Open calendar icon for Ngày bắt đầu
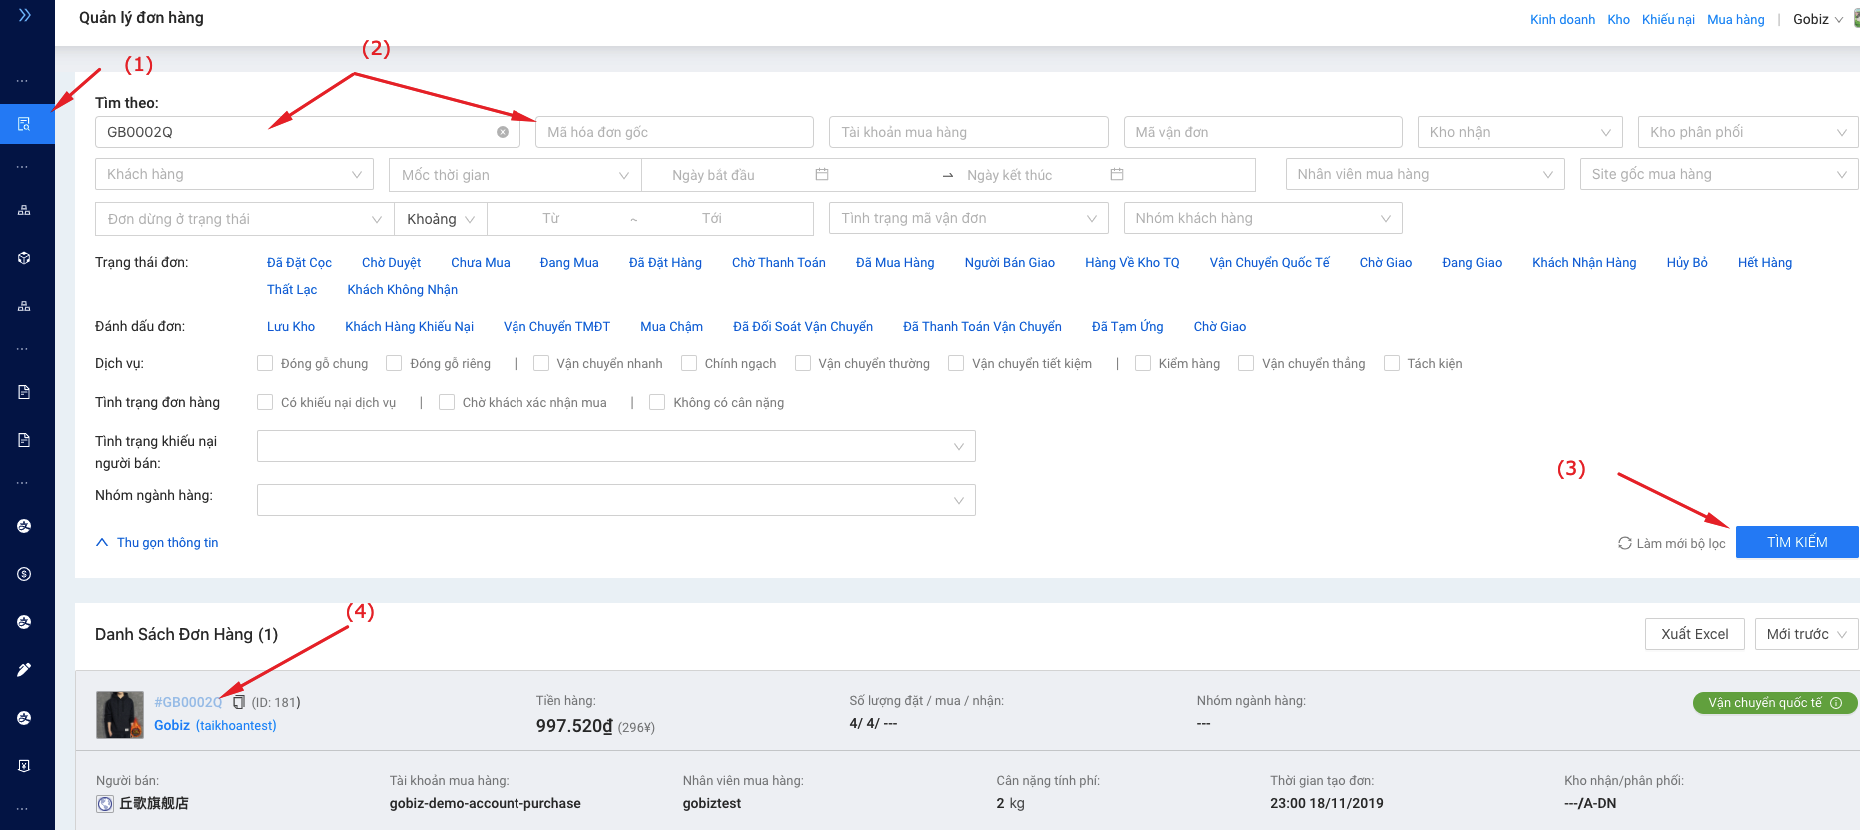 click(x=822, y=174)
